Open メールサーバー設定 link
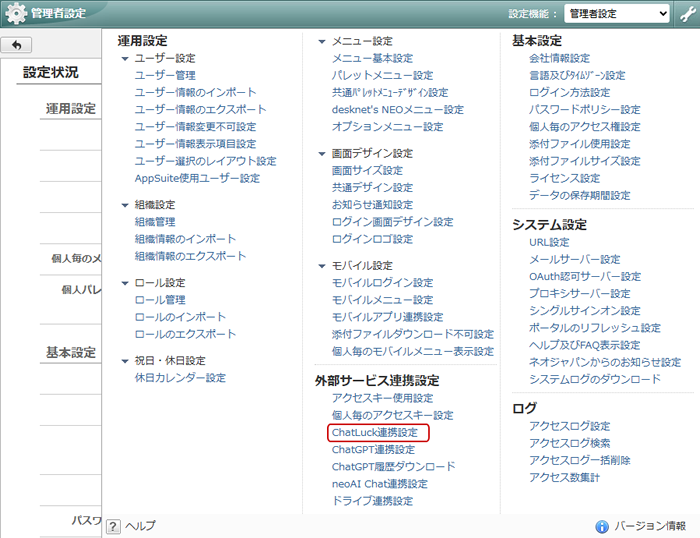The image size is (700, 538). coord(575,259)
